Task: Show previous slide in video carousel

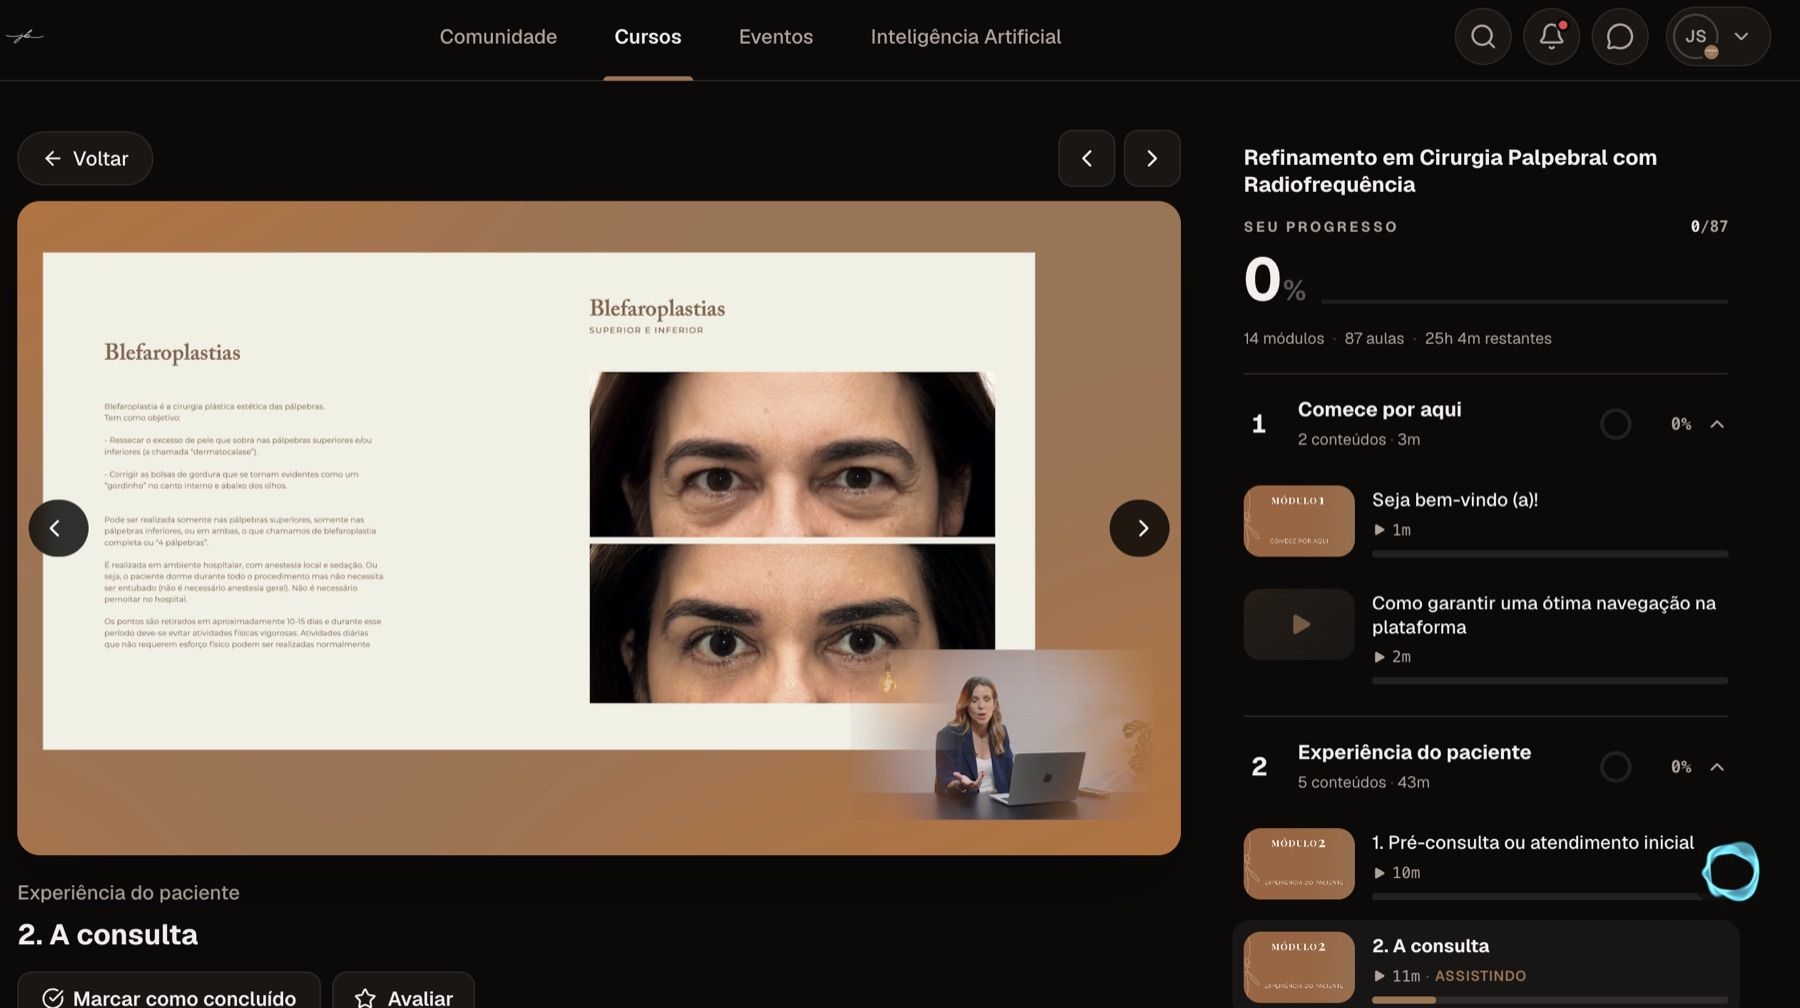Action: 58,528
